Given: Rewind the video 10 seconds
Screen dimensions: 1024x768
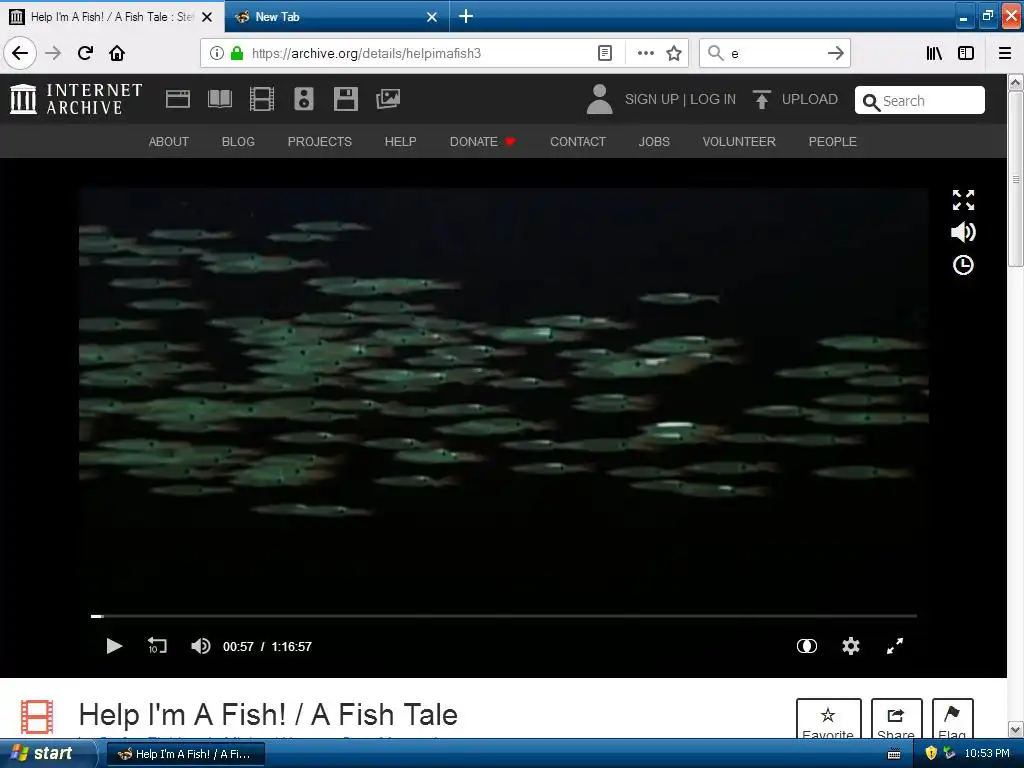Looking at the screenshot, I should tap(157, 646).
